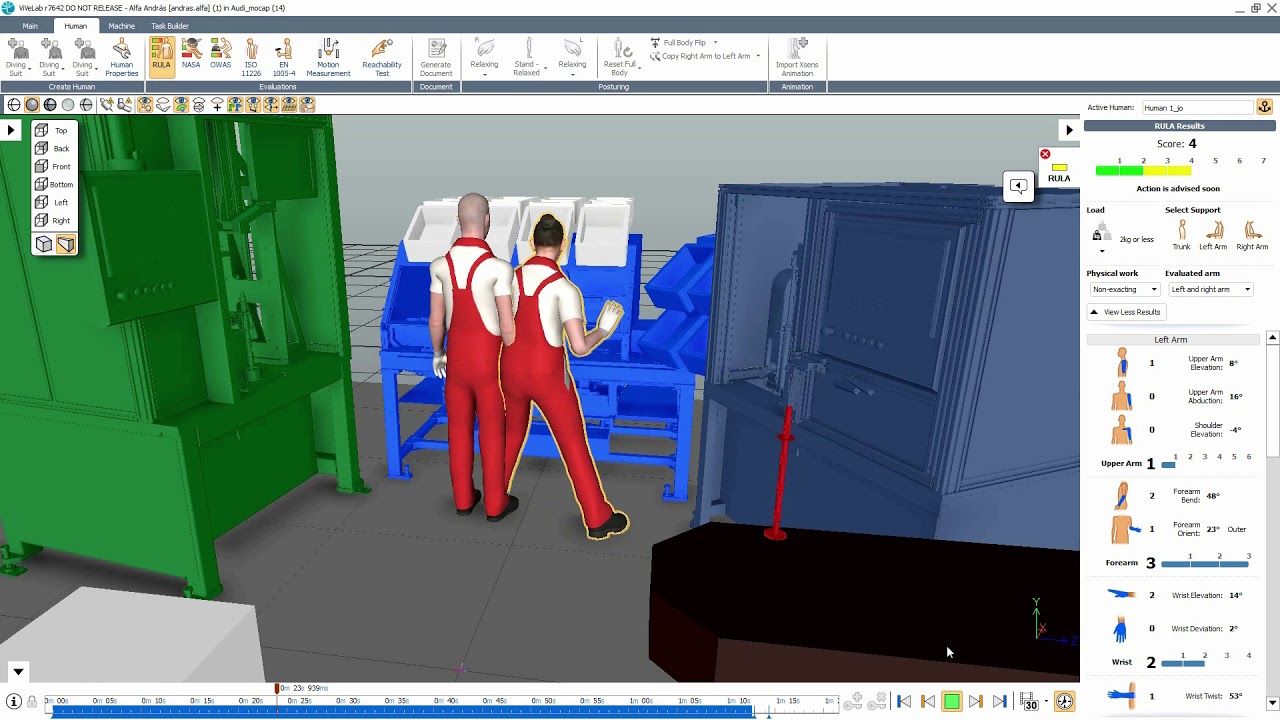Click Reset Full Body posture
Screen dimensions: 1280x720
click(x=619, y=57)
